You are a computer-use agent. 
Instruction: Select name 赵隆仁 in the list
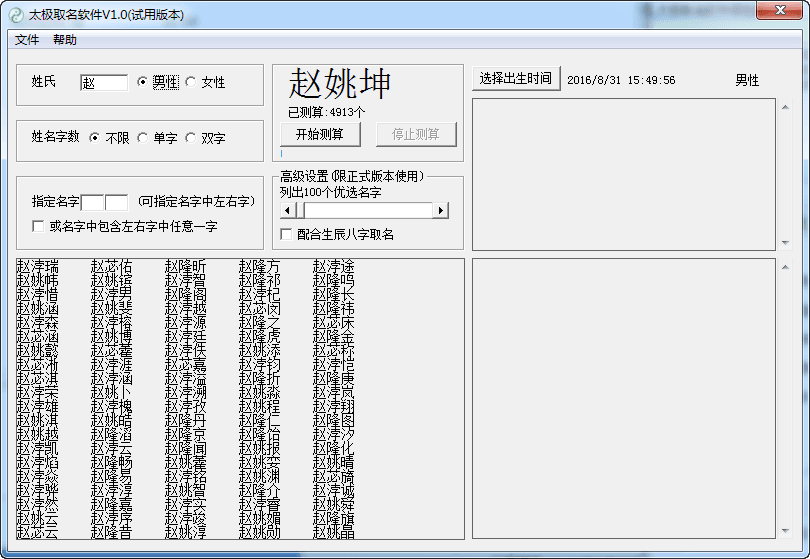click(x=259, y=420)
